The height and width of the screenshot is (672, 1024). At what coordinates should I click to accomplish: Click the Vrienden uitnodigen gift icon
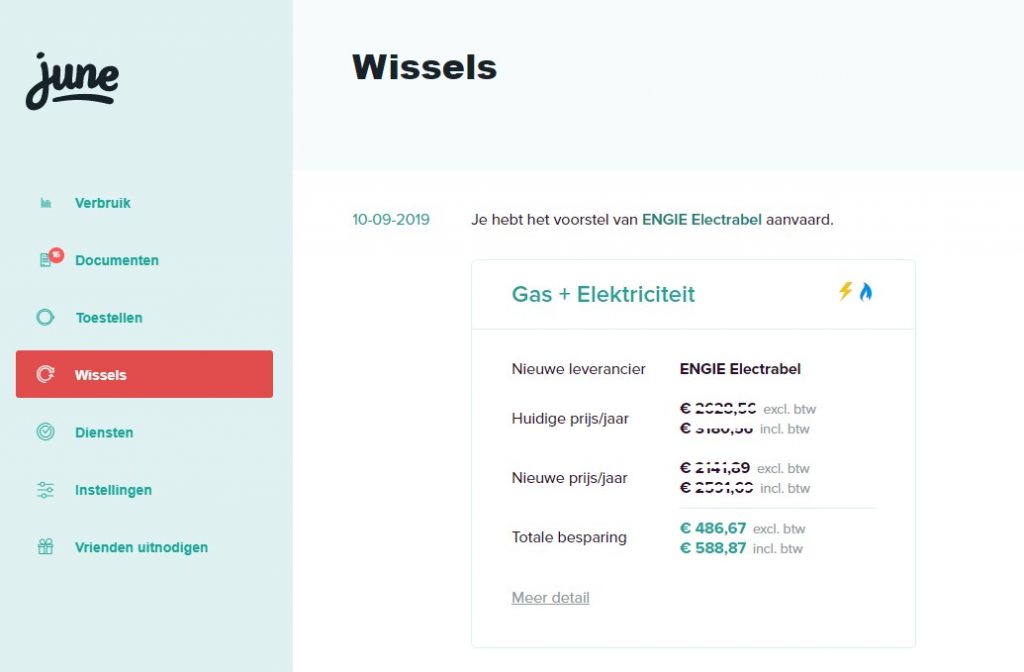point(45,547)
